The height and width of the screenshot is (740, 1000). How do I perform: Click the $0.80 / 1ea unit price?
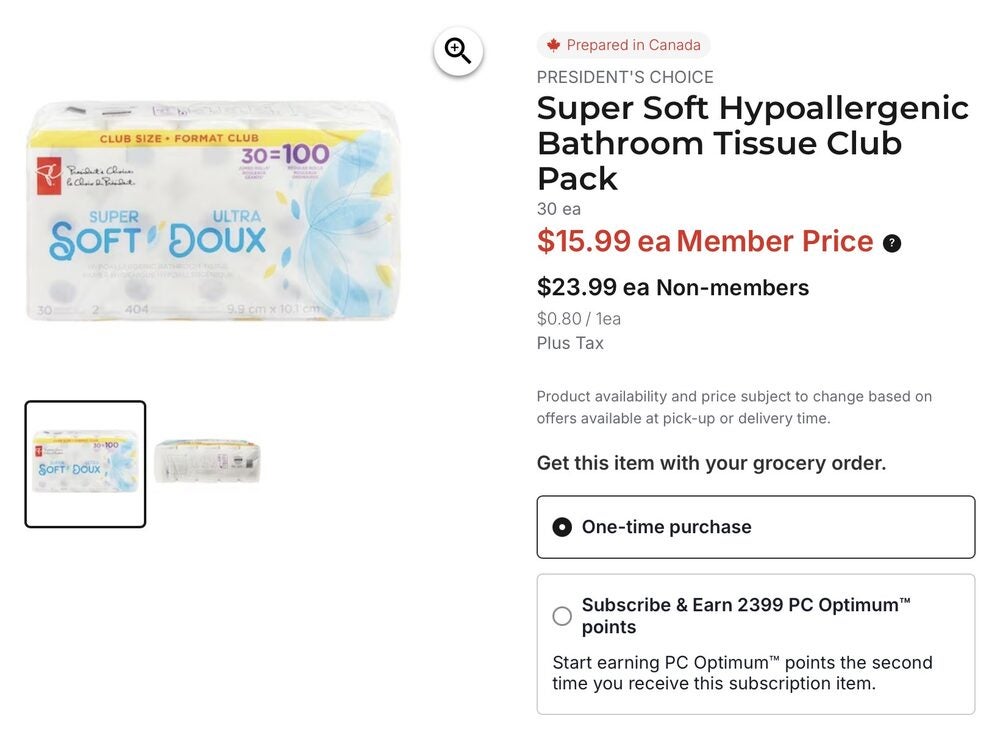click(579, 319)
